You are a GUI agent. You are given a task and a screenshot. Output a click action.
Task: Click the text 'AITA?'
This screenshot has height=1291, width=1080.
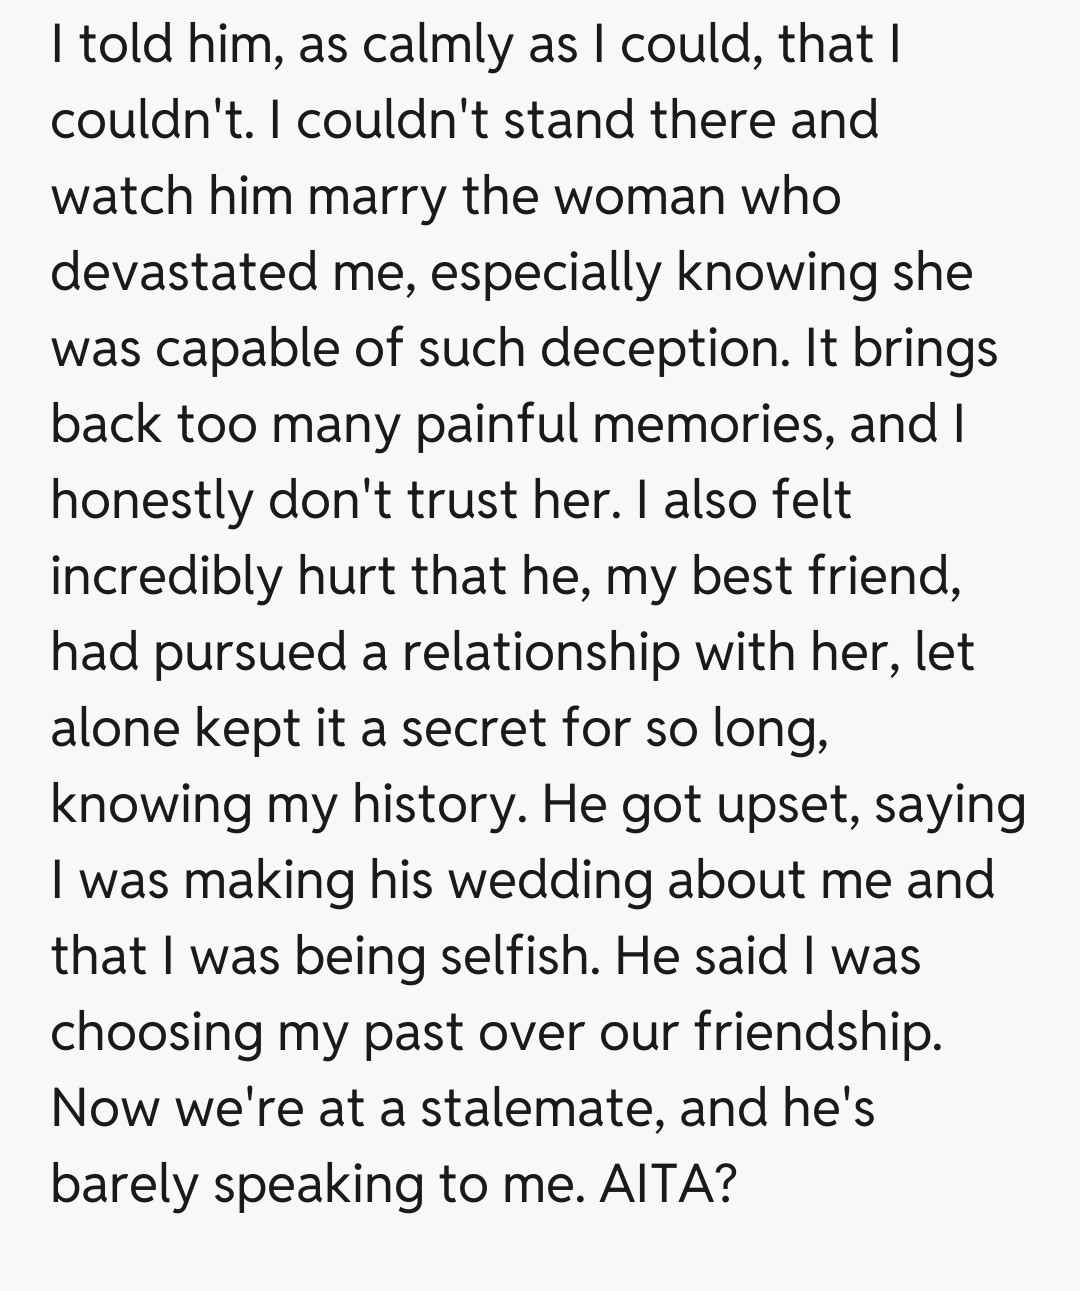(x=668, y=1183)
